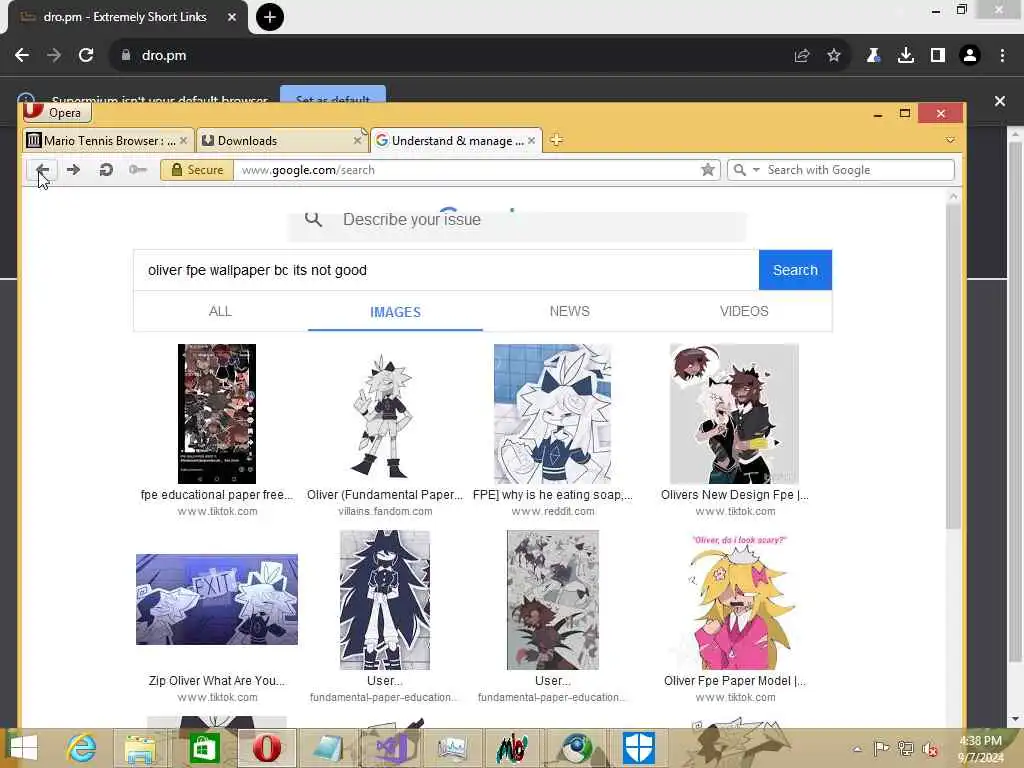Open the Supermium flask labs icon
Screen dimensions: 1024x768
pyautogui.click(x=873, y=56)
